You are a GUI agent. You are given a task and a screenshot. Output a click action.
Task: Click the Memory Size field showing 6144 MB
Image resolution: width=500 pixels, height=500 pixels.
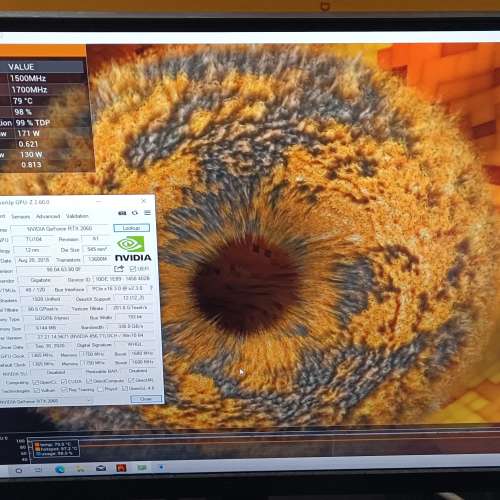tap(46, 328)
